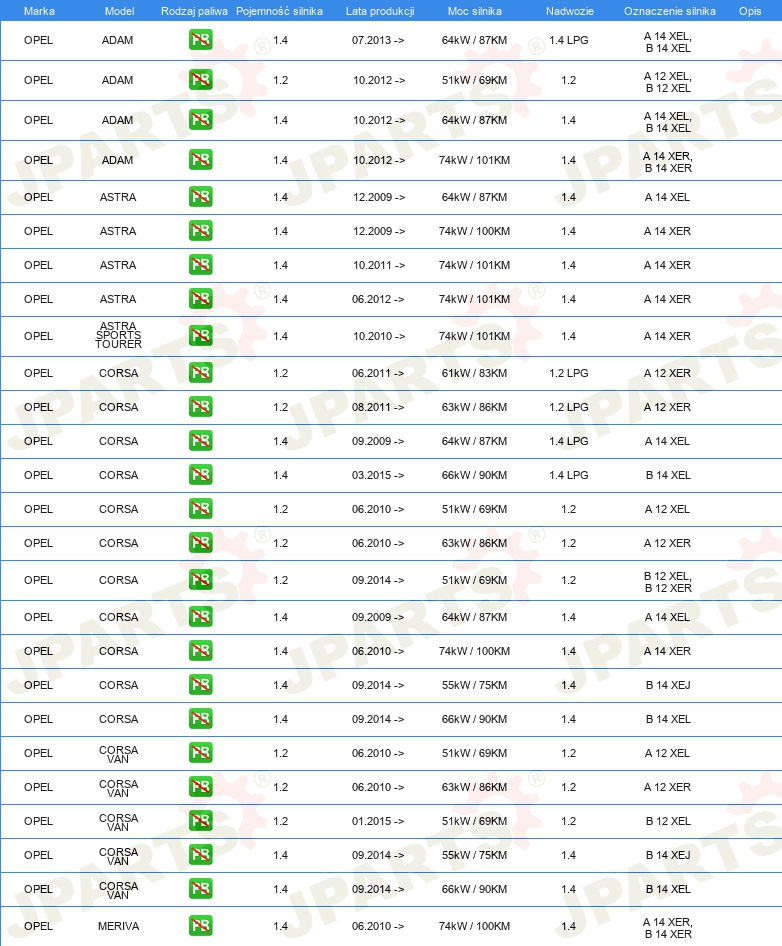Select the fuel icon in the CORSA VAN A 12 XER row
The width and height of the screenshot is (782, 946).
[x=200, y=787]
